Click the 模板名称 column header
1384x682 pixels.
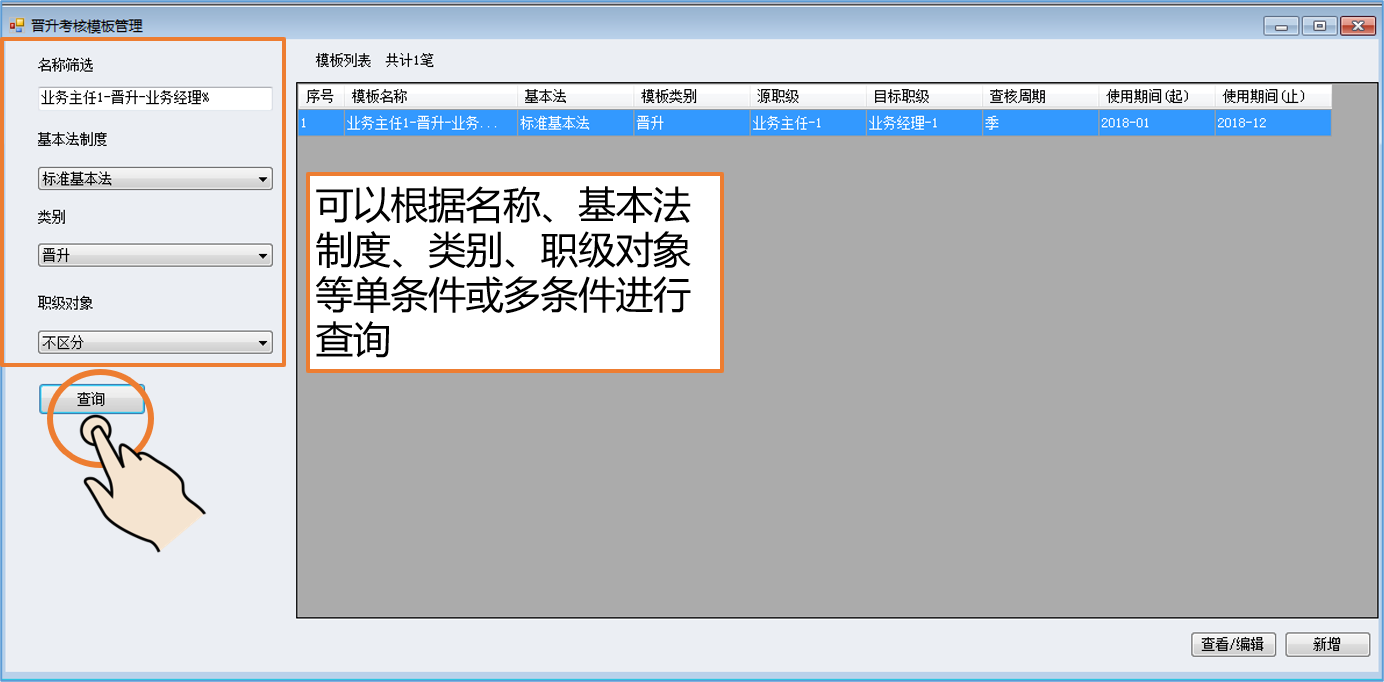click(x=431, y=97)
